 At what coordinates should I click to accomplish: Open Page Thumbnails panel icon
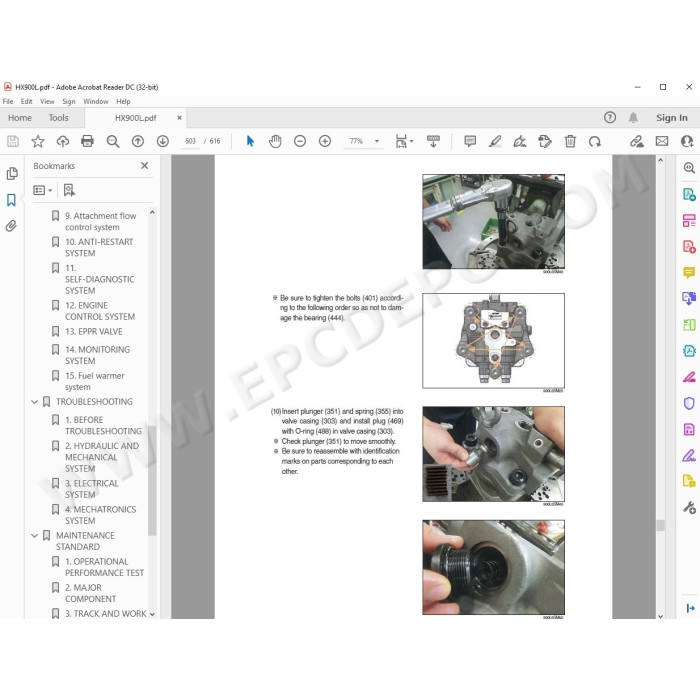click(12, 173)
